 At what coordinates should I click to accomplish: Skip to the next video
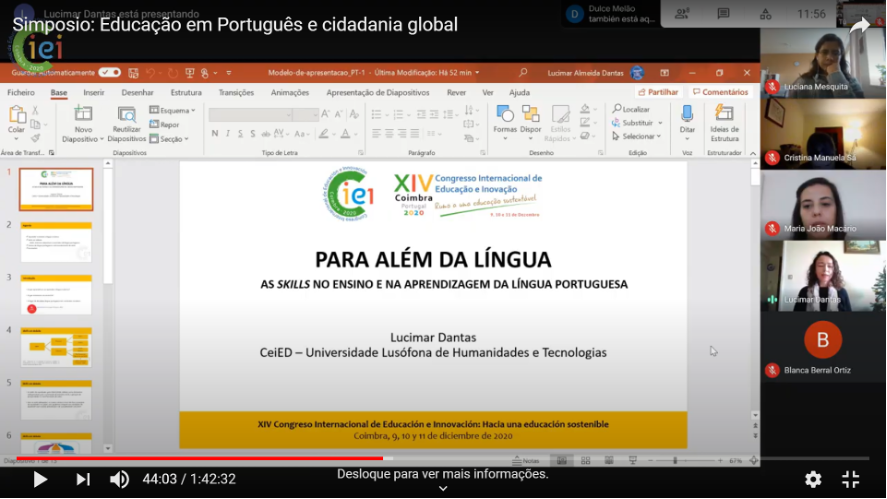point(83,479)
